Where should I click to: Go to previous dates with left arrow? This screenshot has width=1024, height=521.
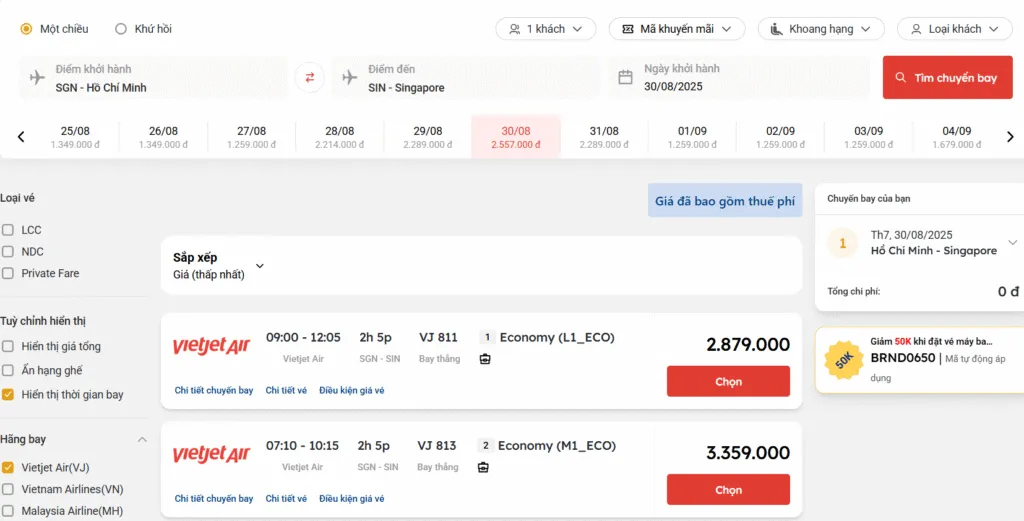tap(21, 136)
